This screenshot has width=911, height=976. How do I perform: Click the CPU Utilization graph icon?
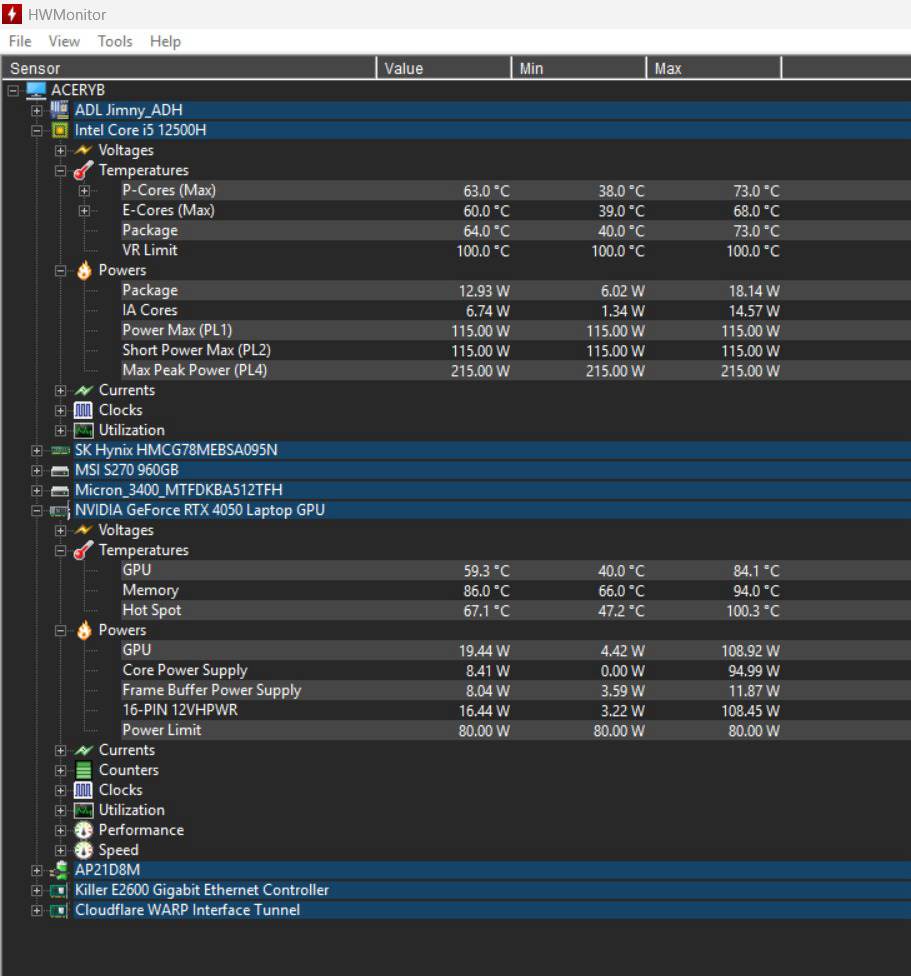[83, 430]
